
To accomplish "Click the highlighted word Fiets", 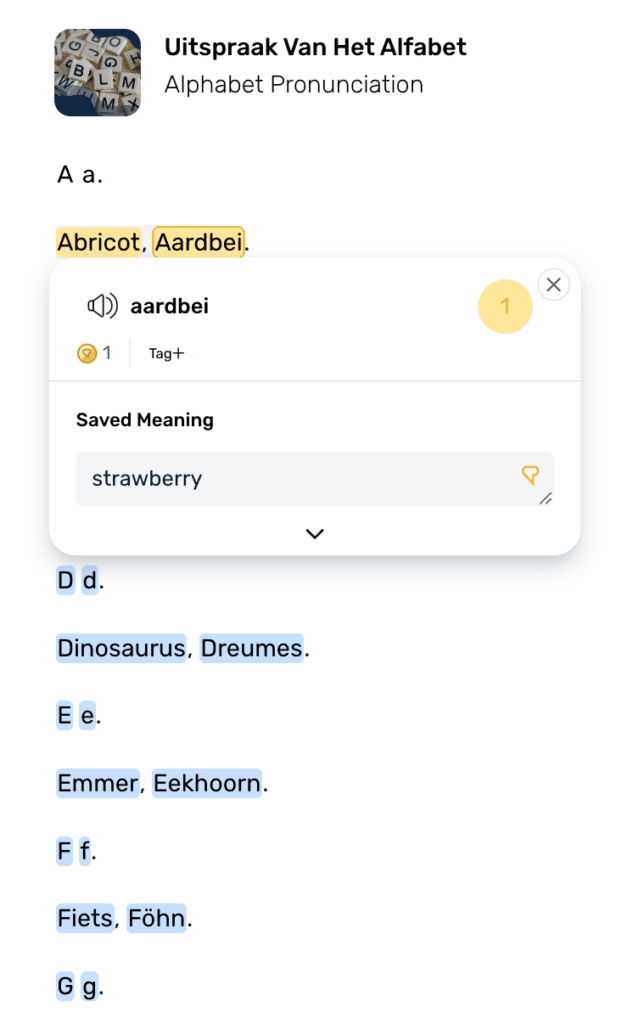I will coord(84,918).
